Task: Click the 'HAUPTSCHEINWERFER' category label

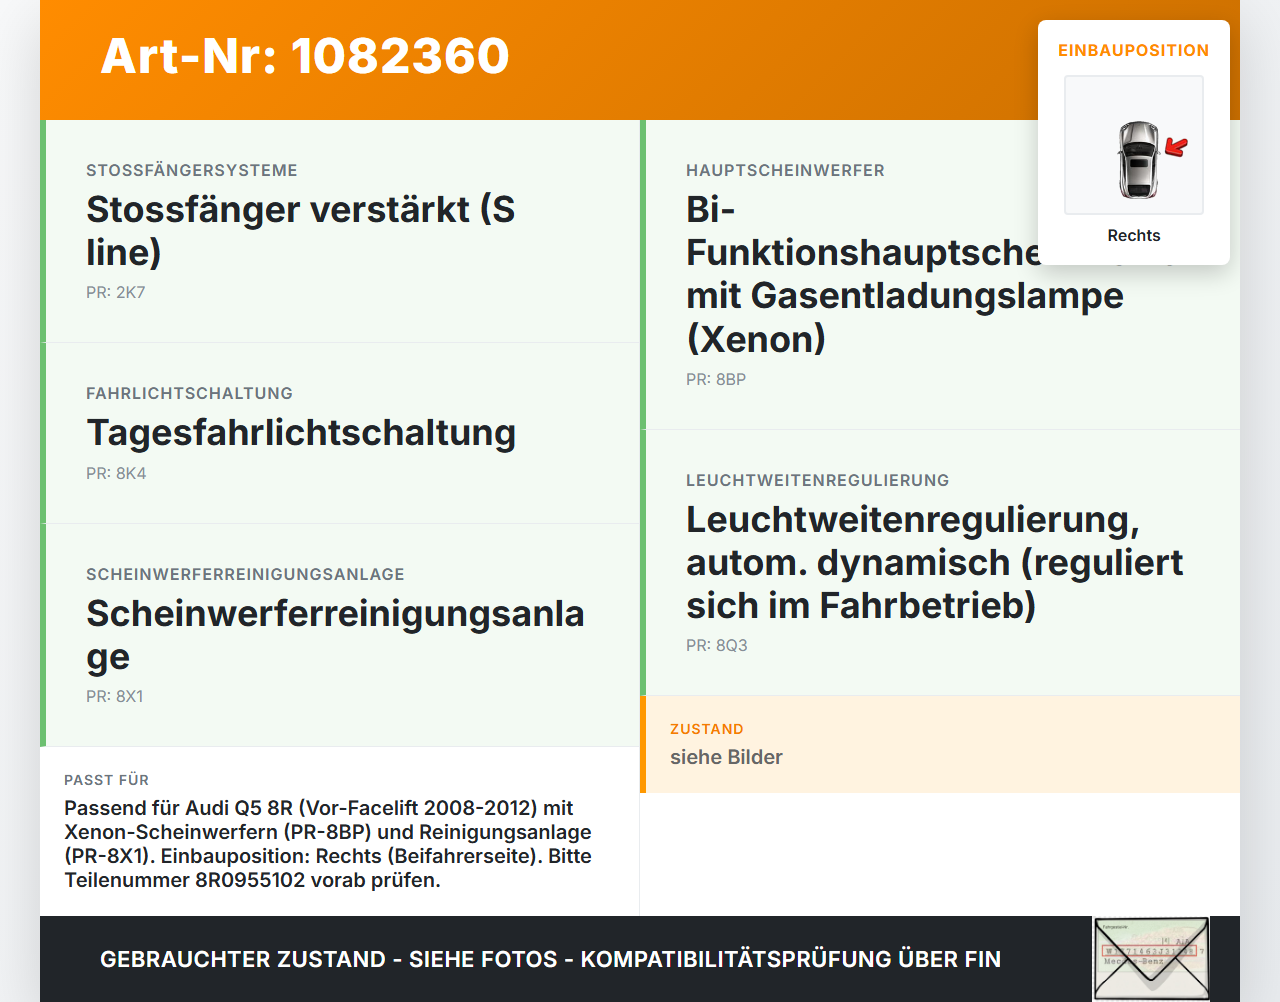Action: click(x=786, y=170)
